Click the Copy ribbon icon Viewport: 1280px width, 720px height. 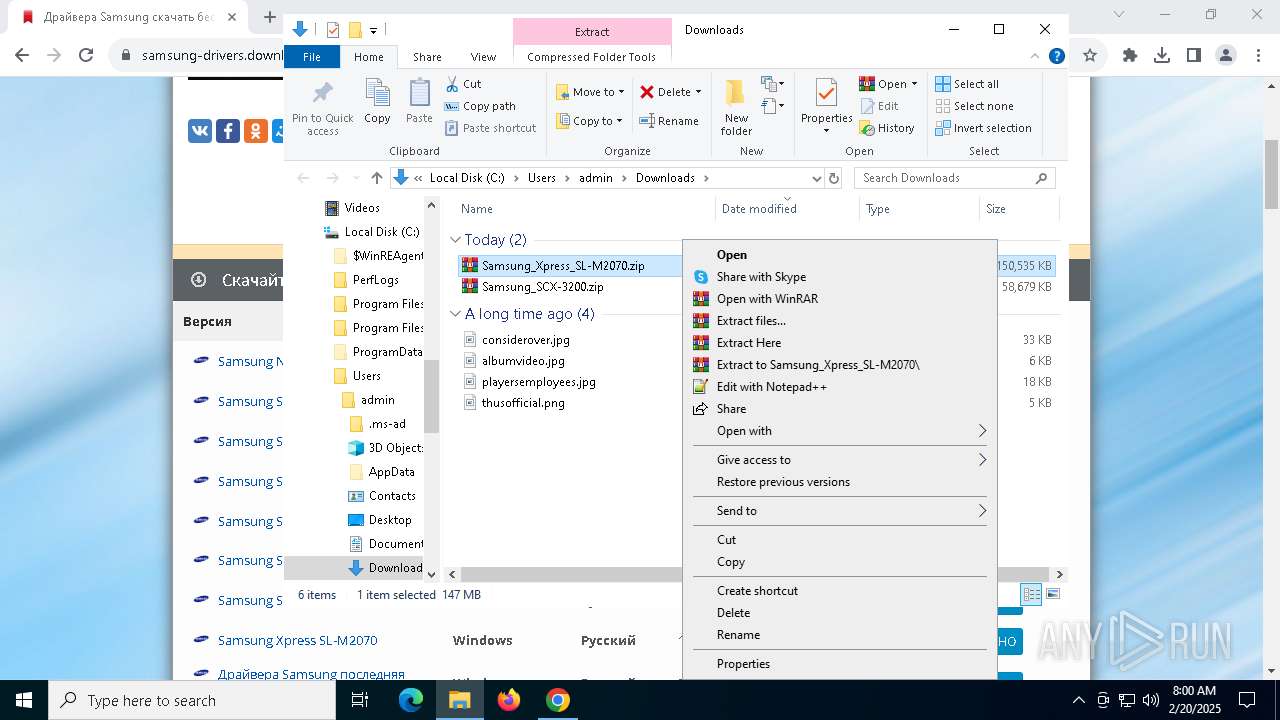(x=377, y=94)
